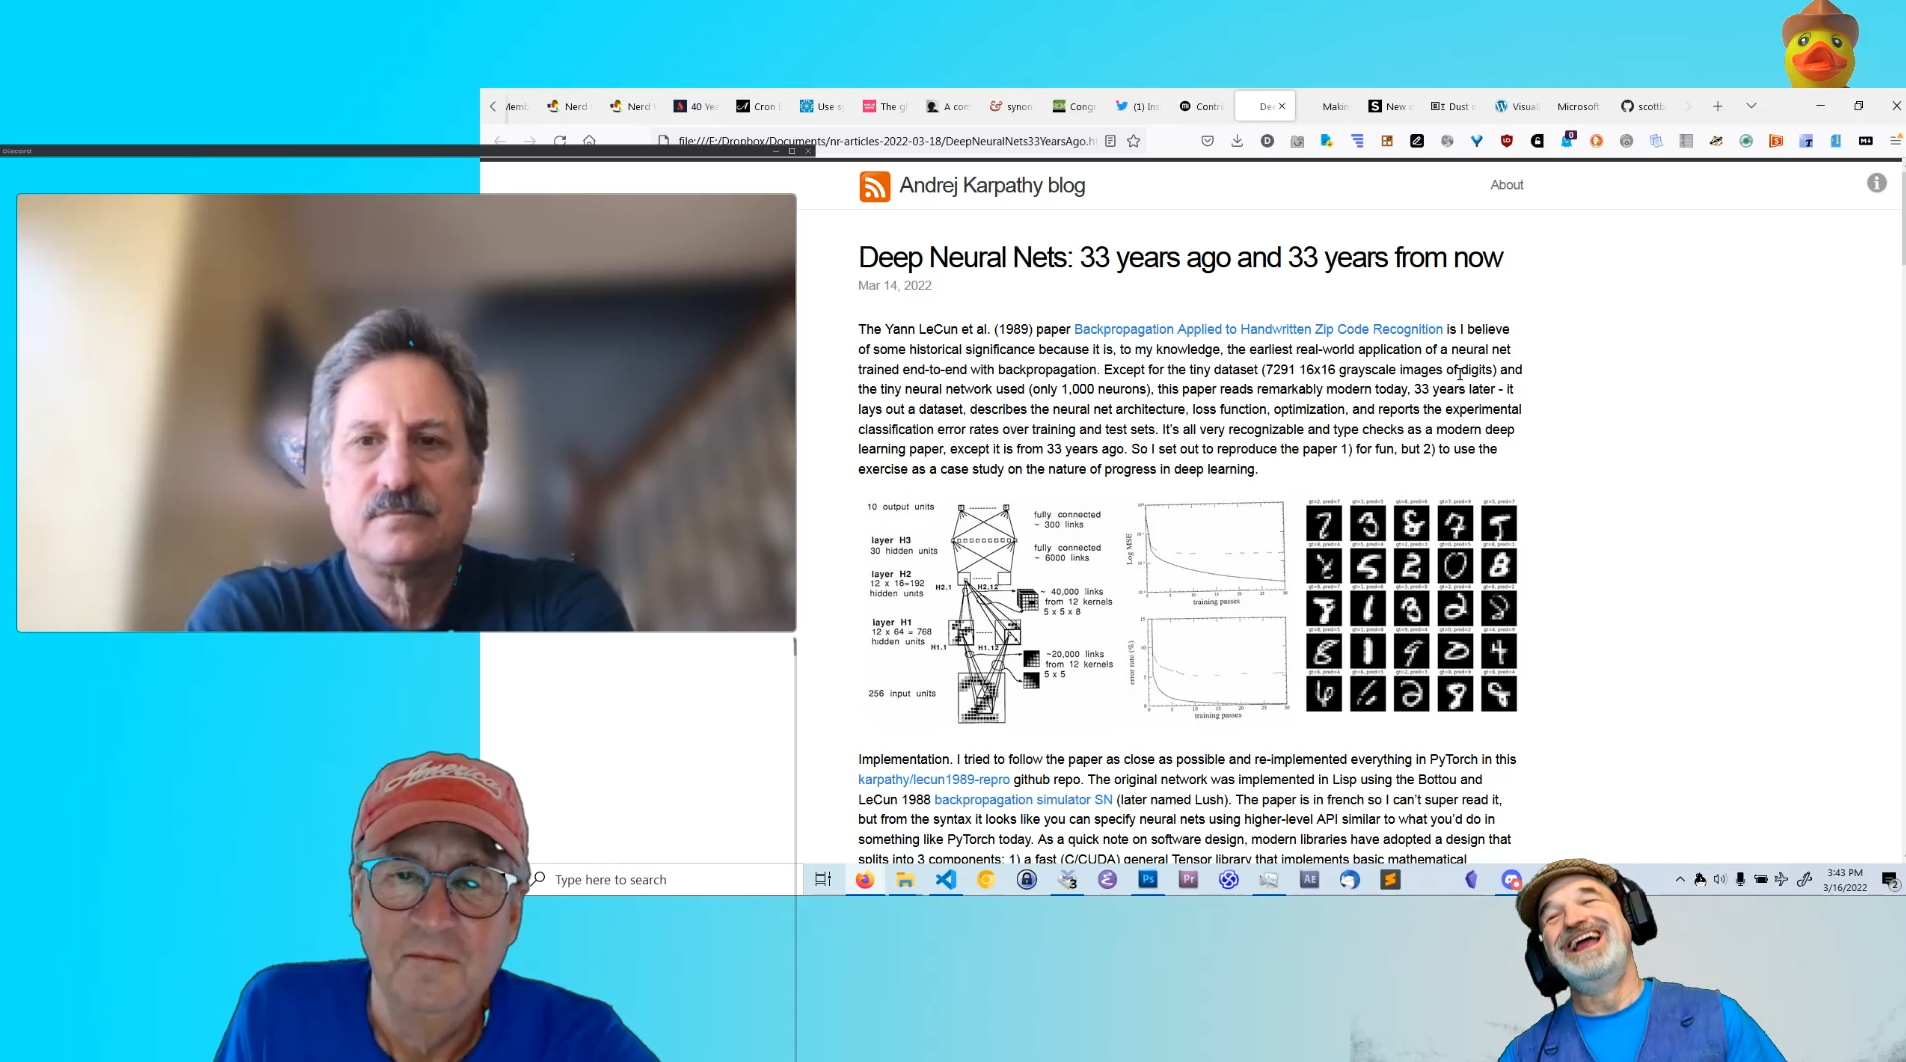This screenshot has width=1906, height=1062.
Task: Click the 'Mar 14, 2022' date text
Action: coord(894,285)
